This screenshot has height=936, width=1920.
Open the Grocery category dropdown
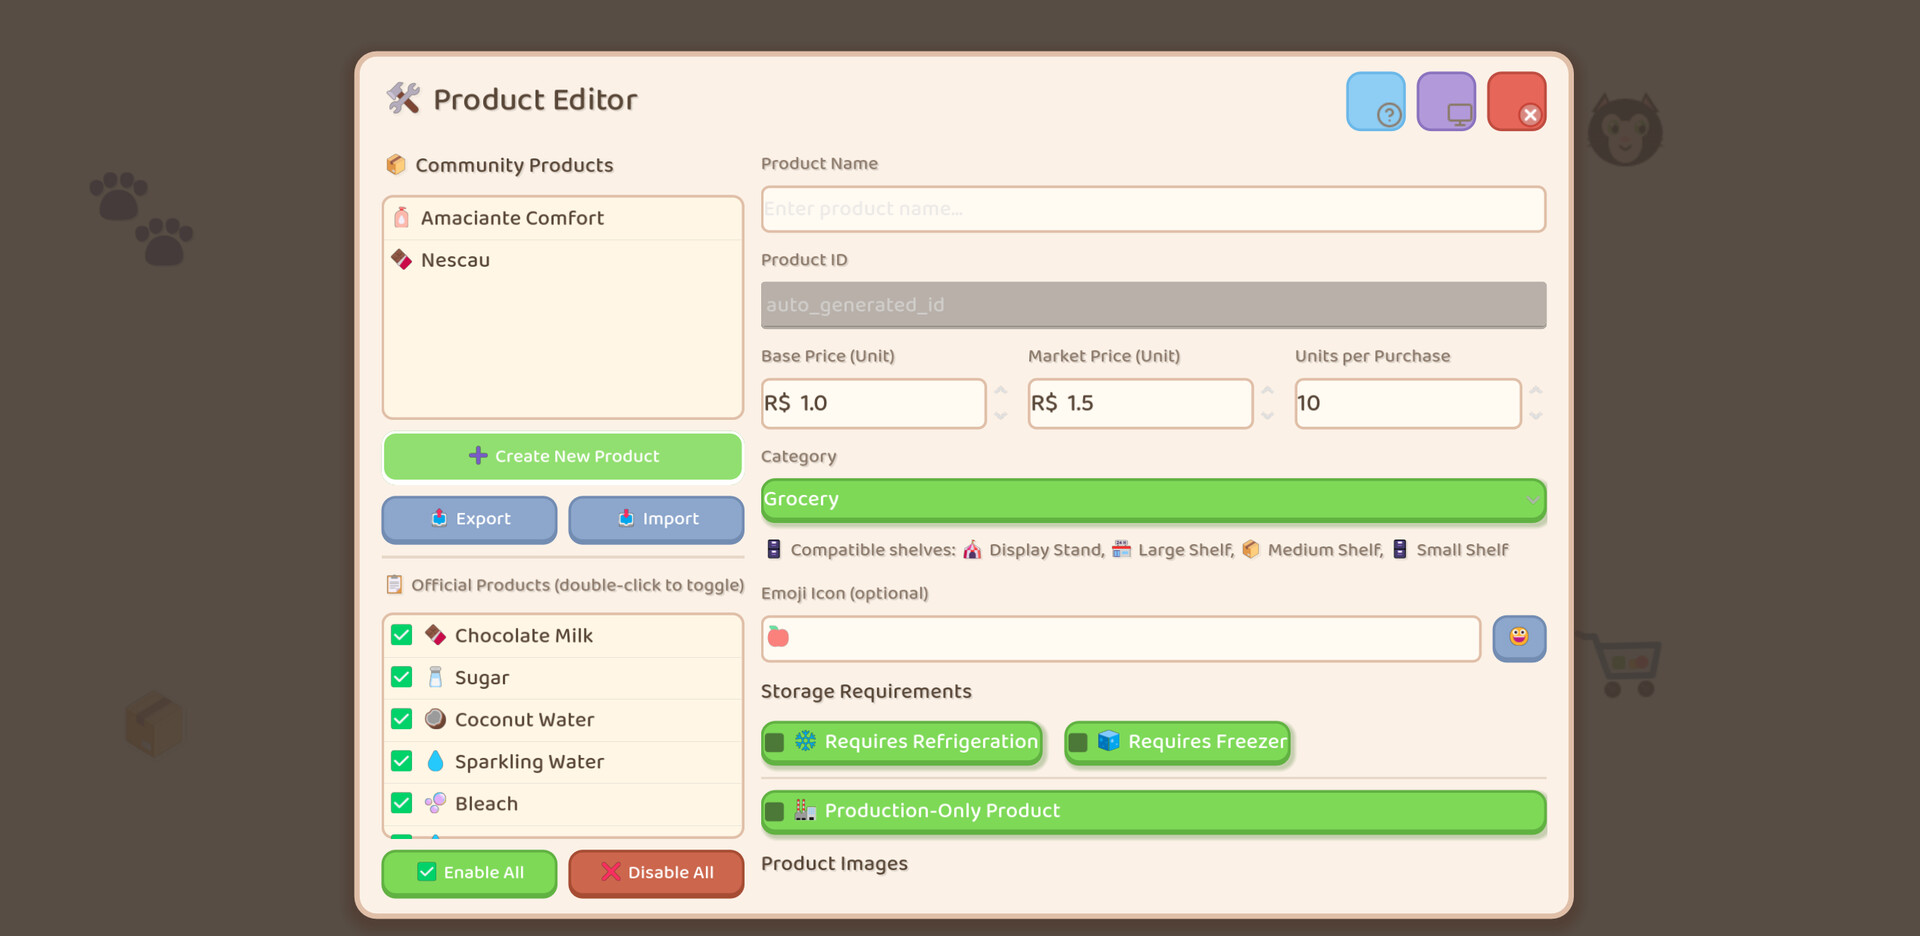point(1152,499)
